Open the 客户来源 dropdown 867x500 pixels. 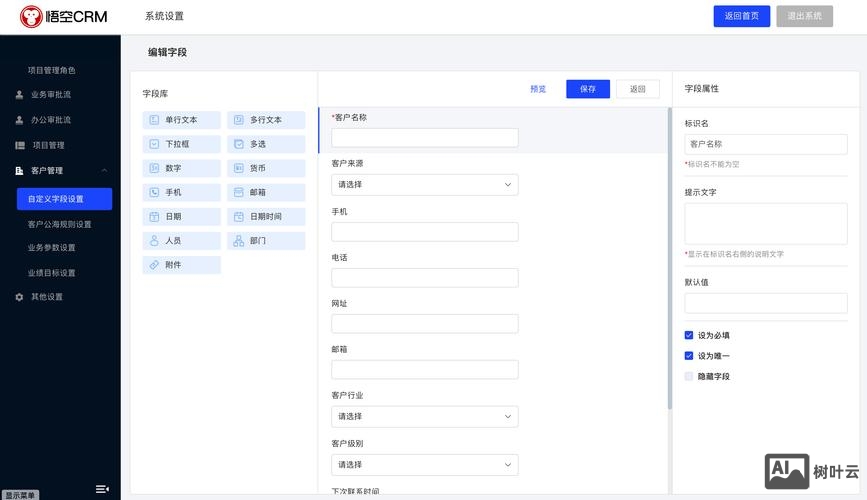coord(425,185)
